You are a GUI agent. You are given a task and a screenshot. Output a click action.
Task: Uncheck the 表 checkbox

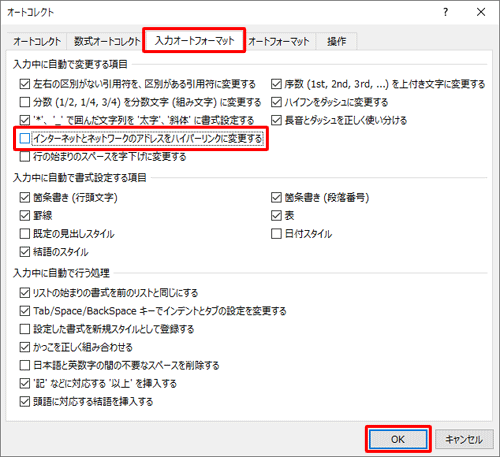coord(276,216)
